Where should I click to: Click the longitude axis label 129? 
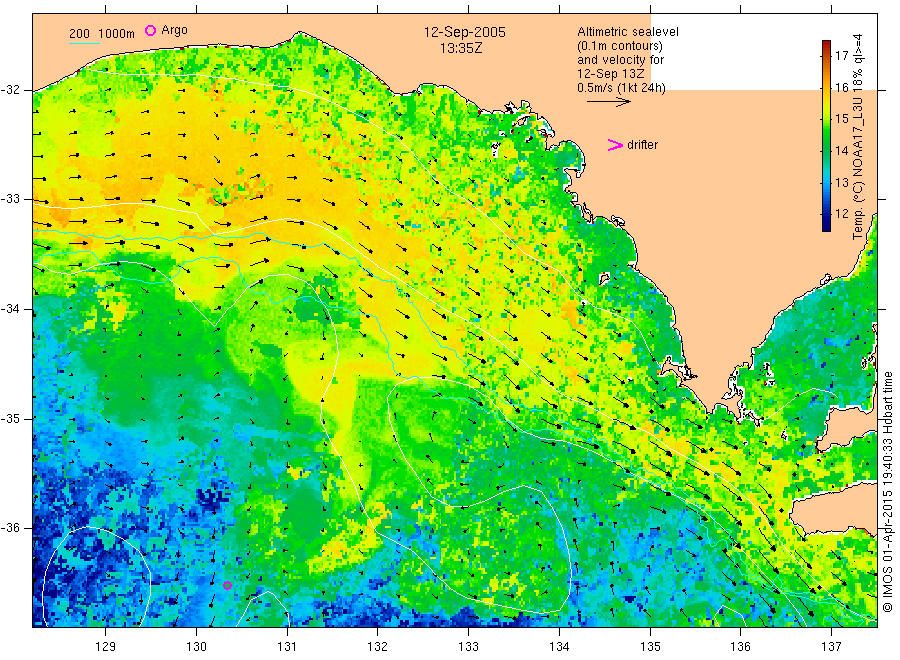coord(106,647)
